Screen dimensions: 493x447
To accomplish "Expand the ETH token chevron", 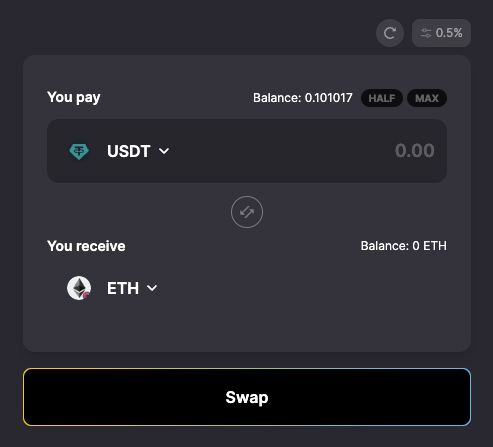I will click(152, 288).
